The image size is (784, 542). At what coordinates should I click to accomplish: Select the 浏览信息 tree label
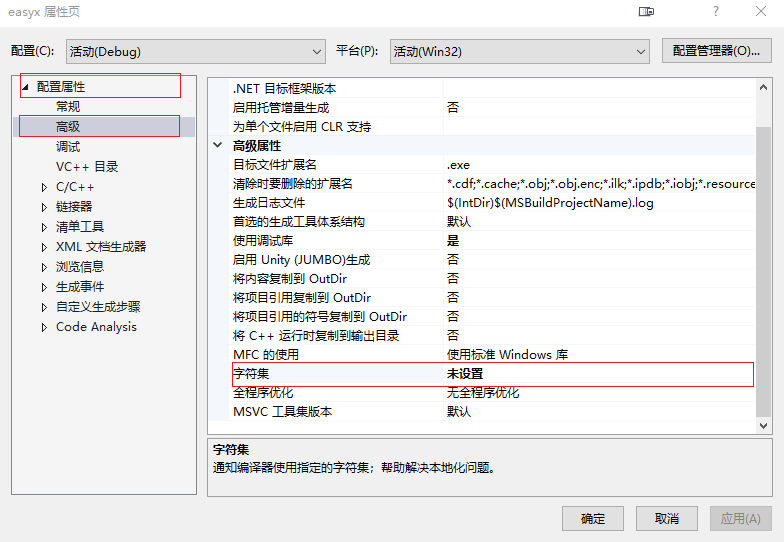(x=80, y=266)
